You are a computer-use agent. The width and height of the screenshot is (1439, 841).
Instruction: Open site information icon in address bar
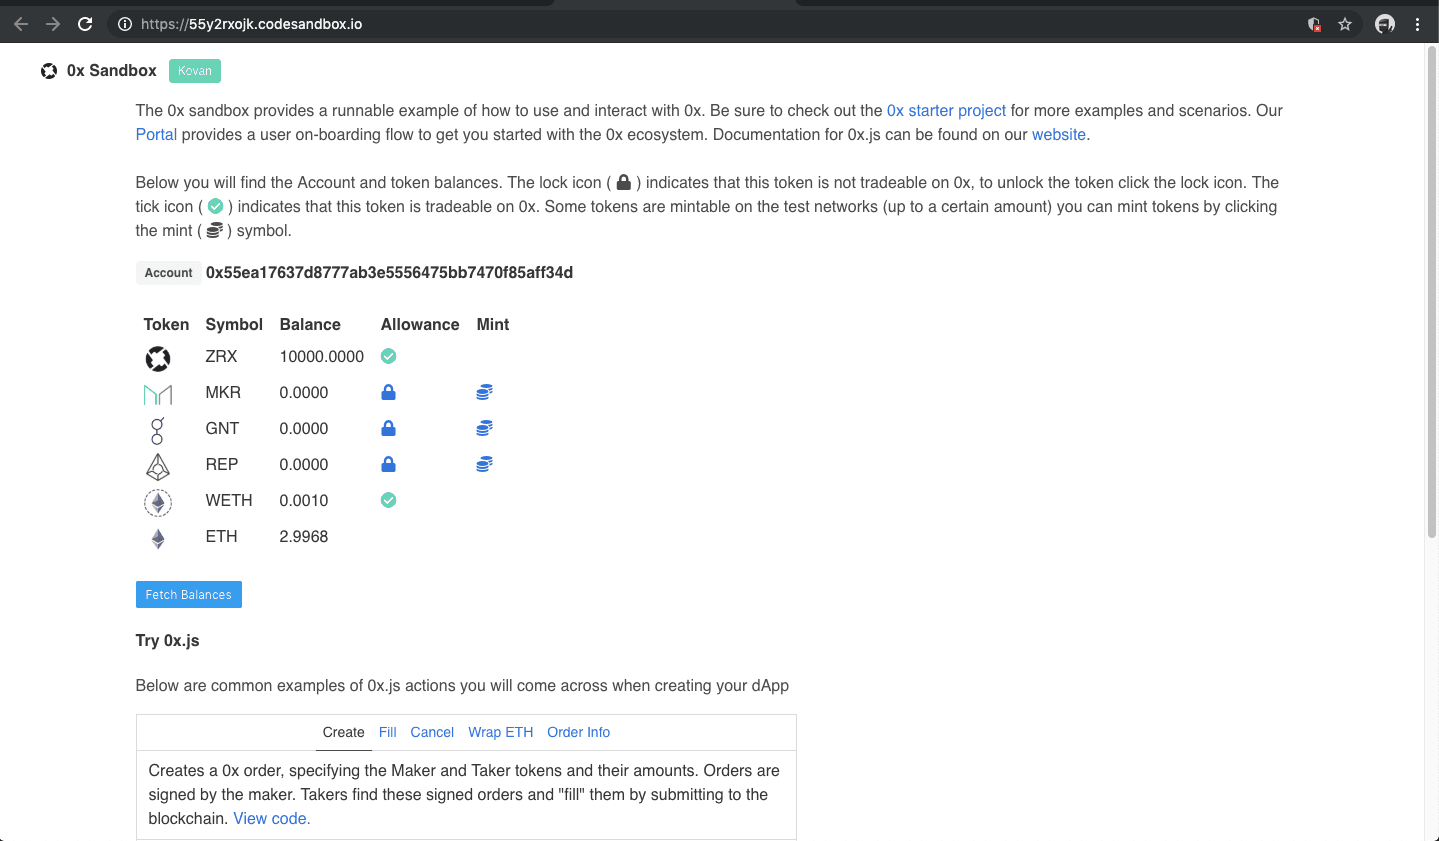(x=125, y=24)
